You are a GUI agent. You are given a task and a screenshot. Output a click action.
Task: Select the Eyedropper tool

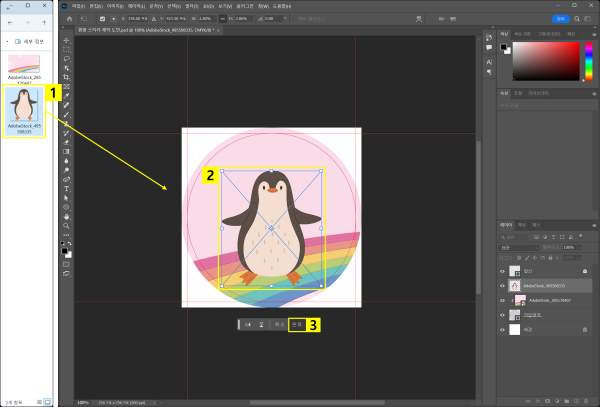66,95
